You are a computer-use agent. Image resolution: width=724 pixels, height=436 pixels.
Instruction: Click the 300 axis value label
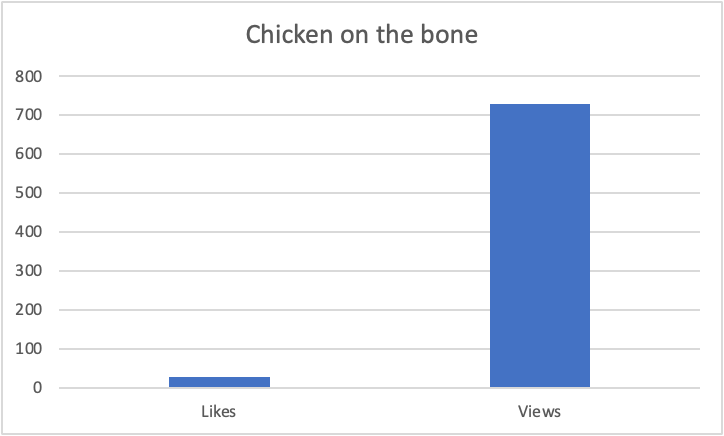pos(28,271)
